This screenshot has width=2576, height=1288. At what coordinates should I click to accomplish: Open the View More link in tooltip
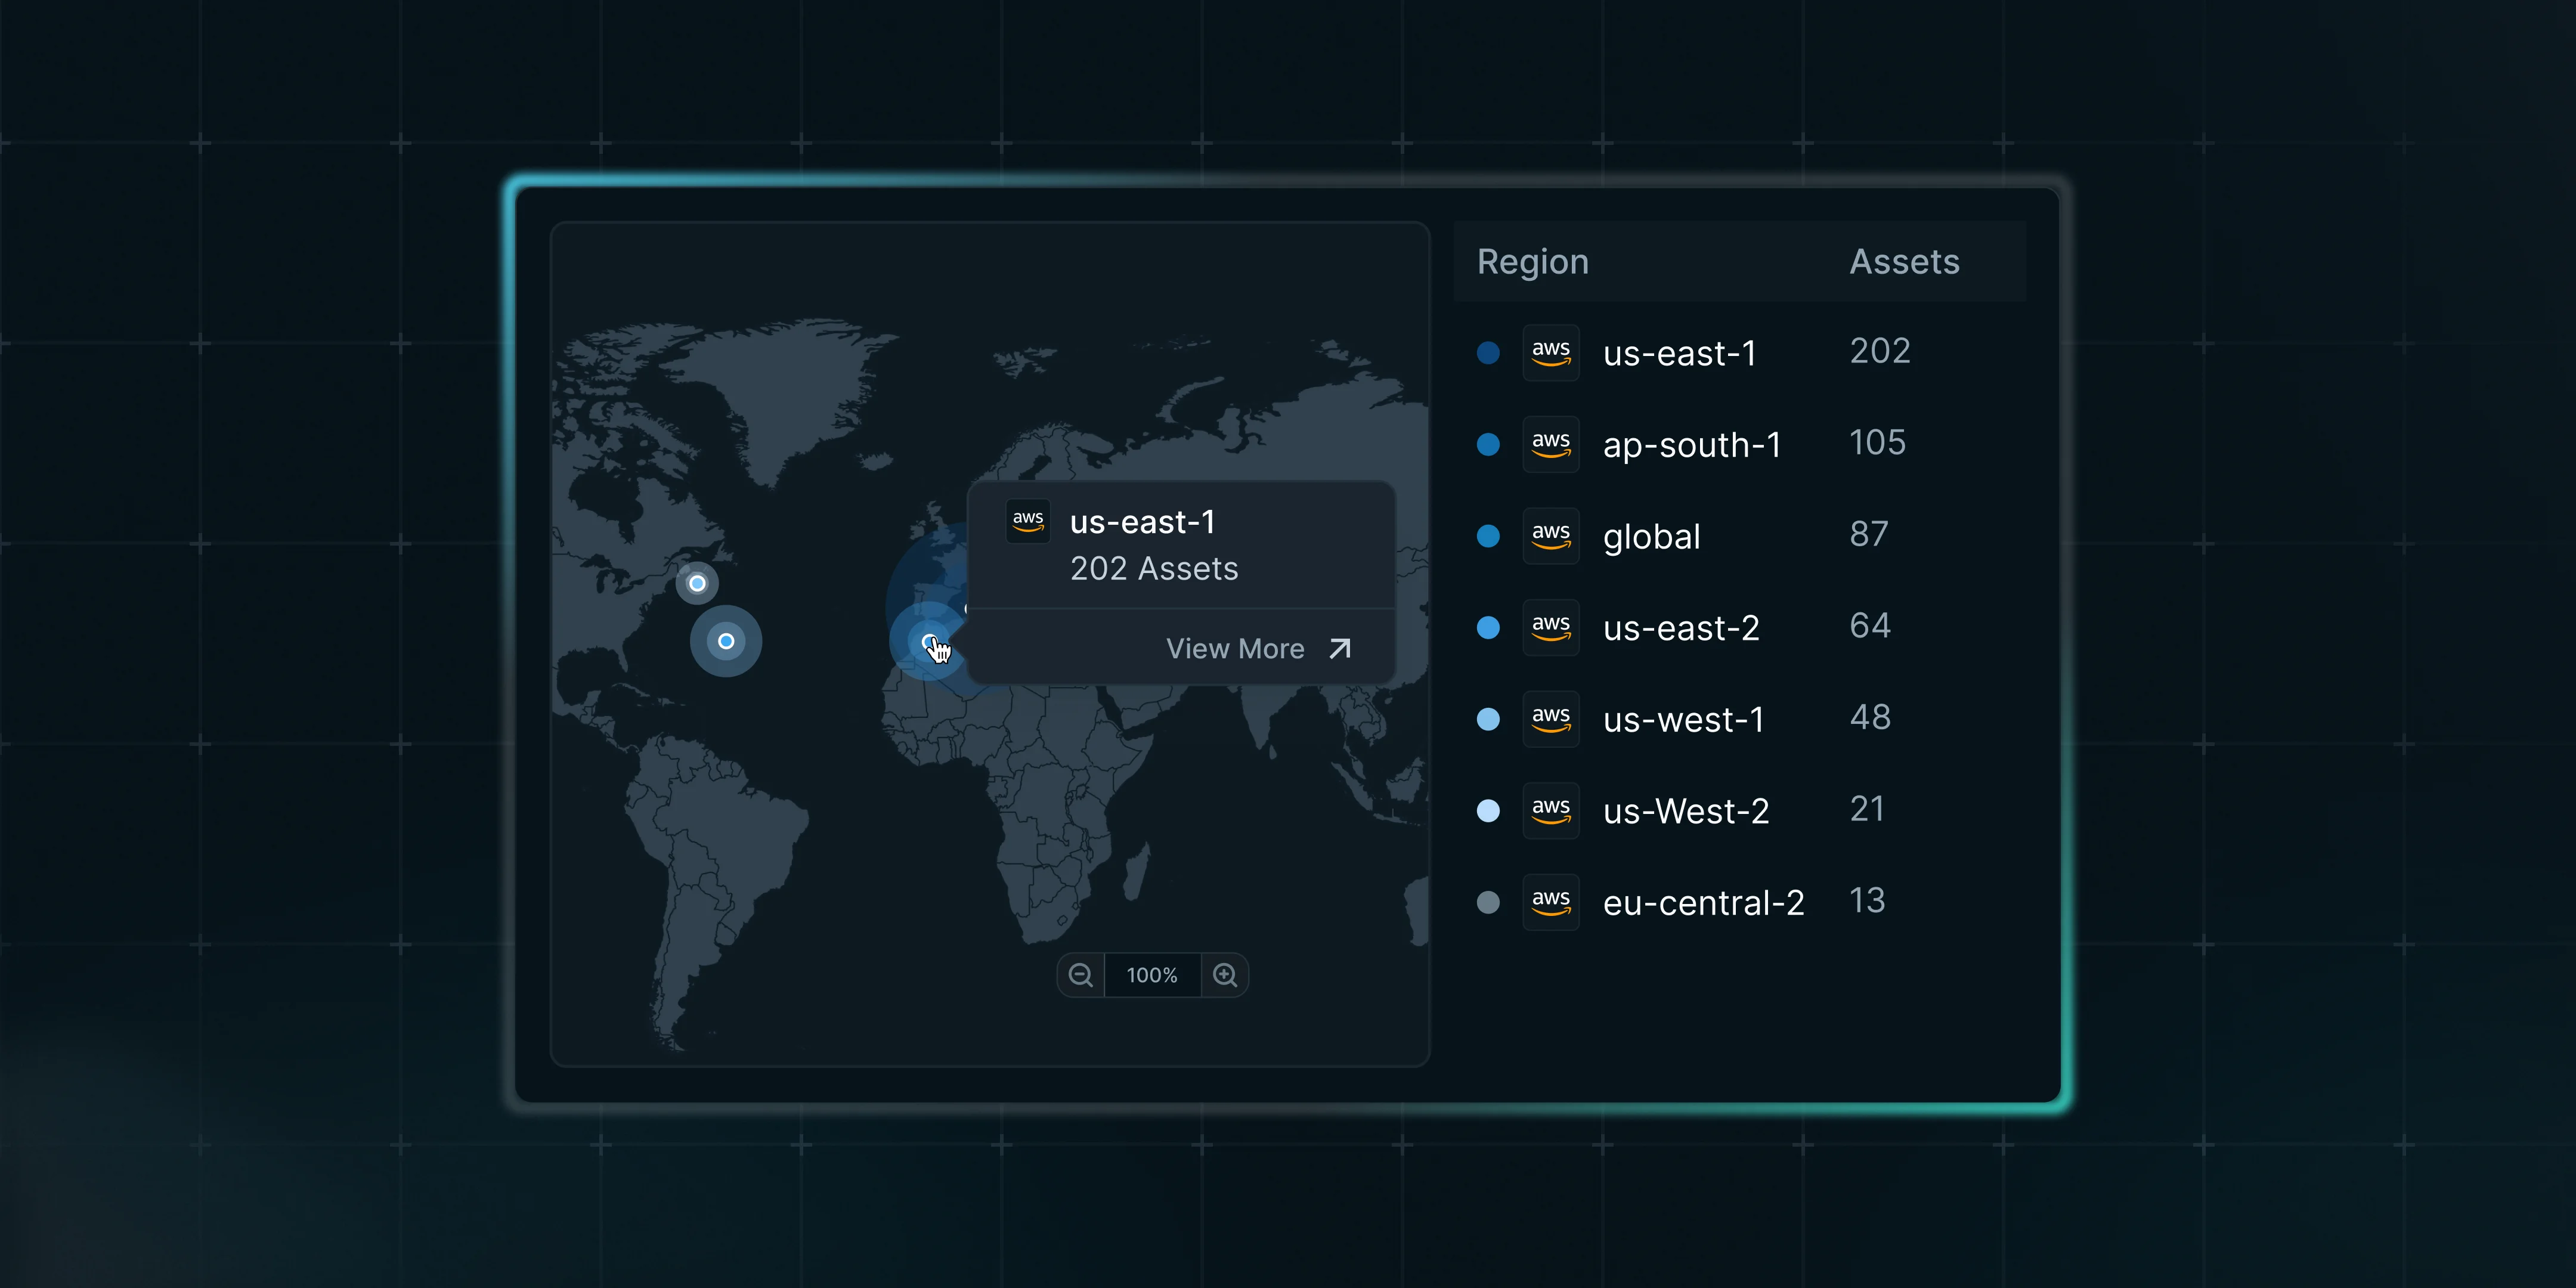pyautogui.click(x=1258, y=649)
